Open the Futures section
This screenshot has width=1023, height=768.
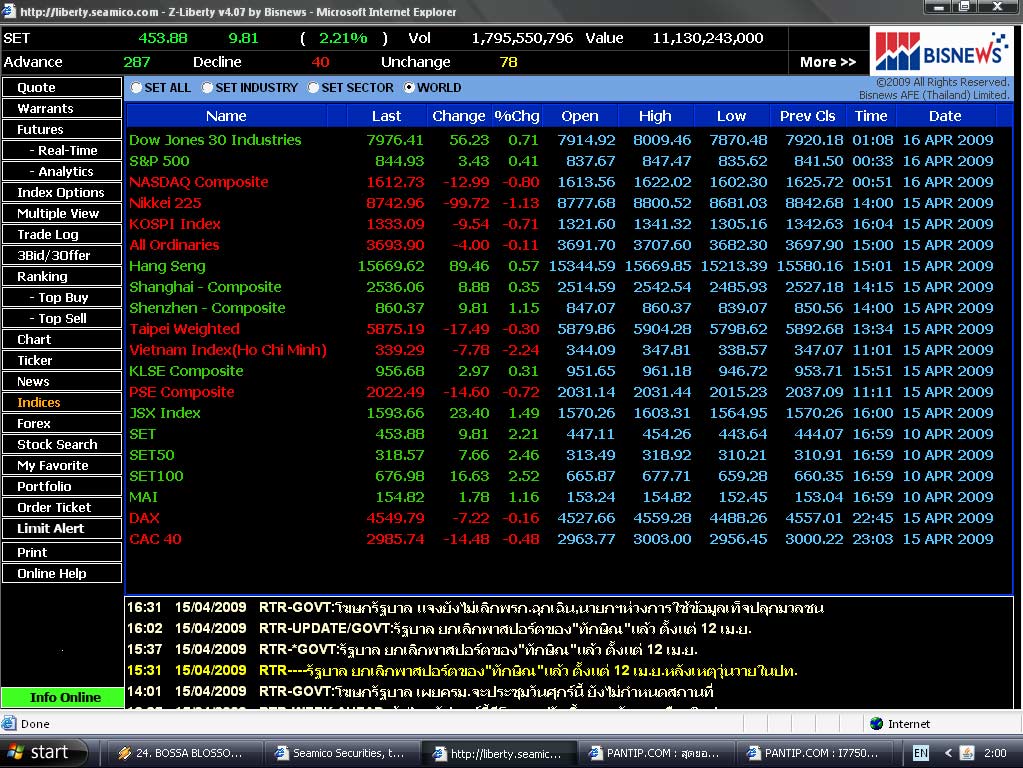click(x=62, y=129)
